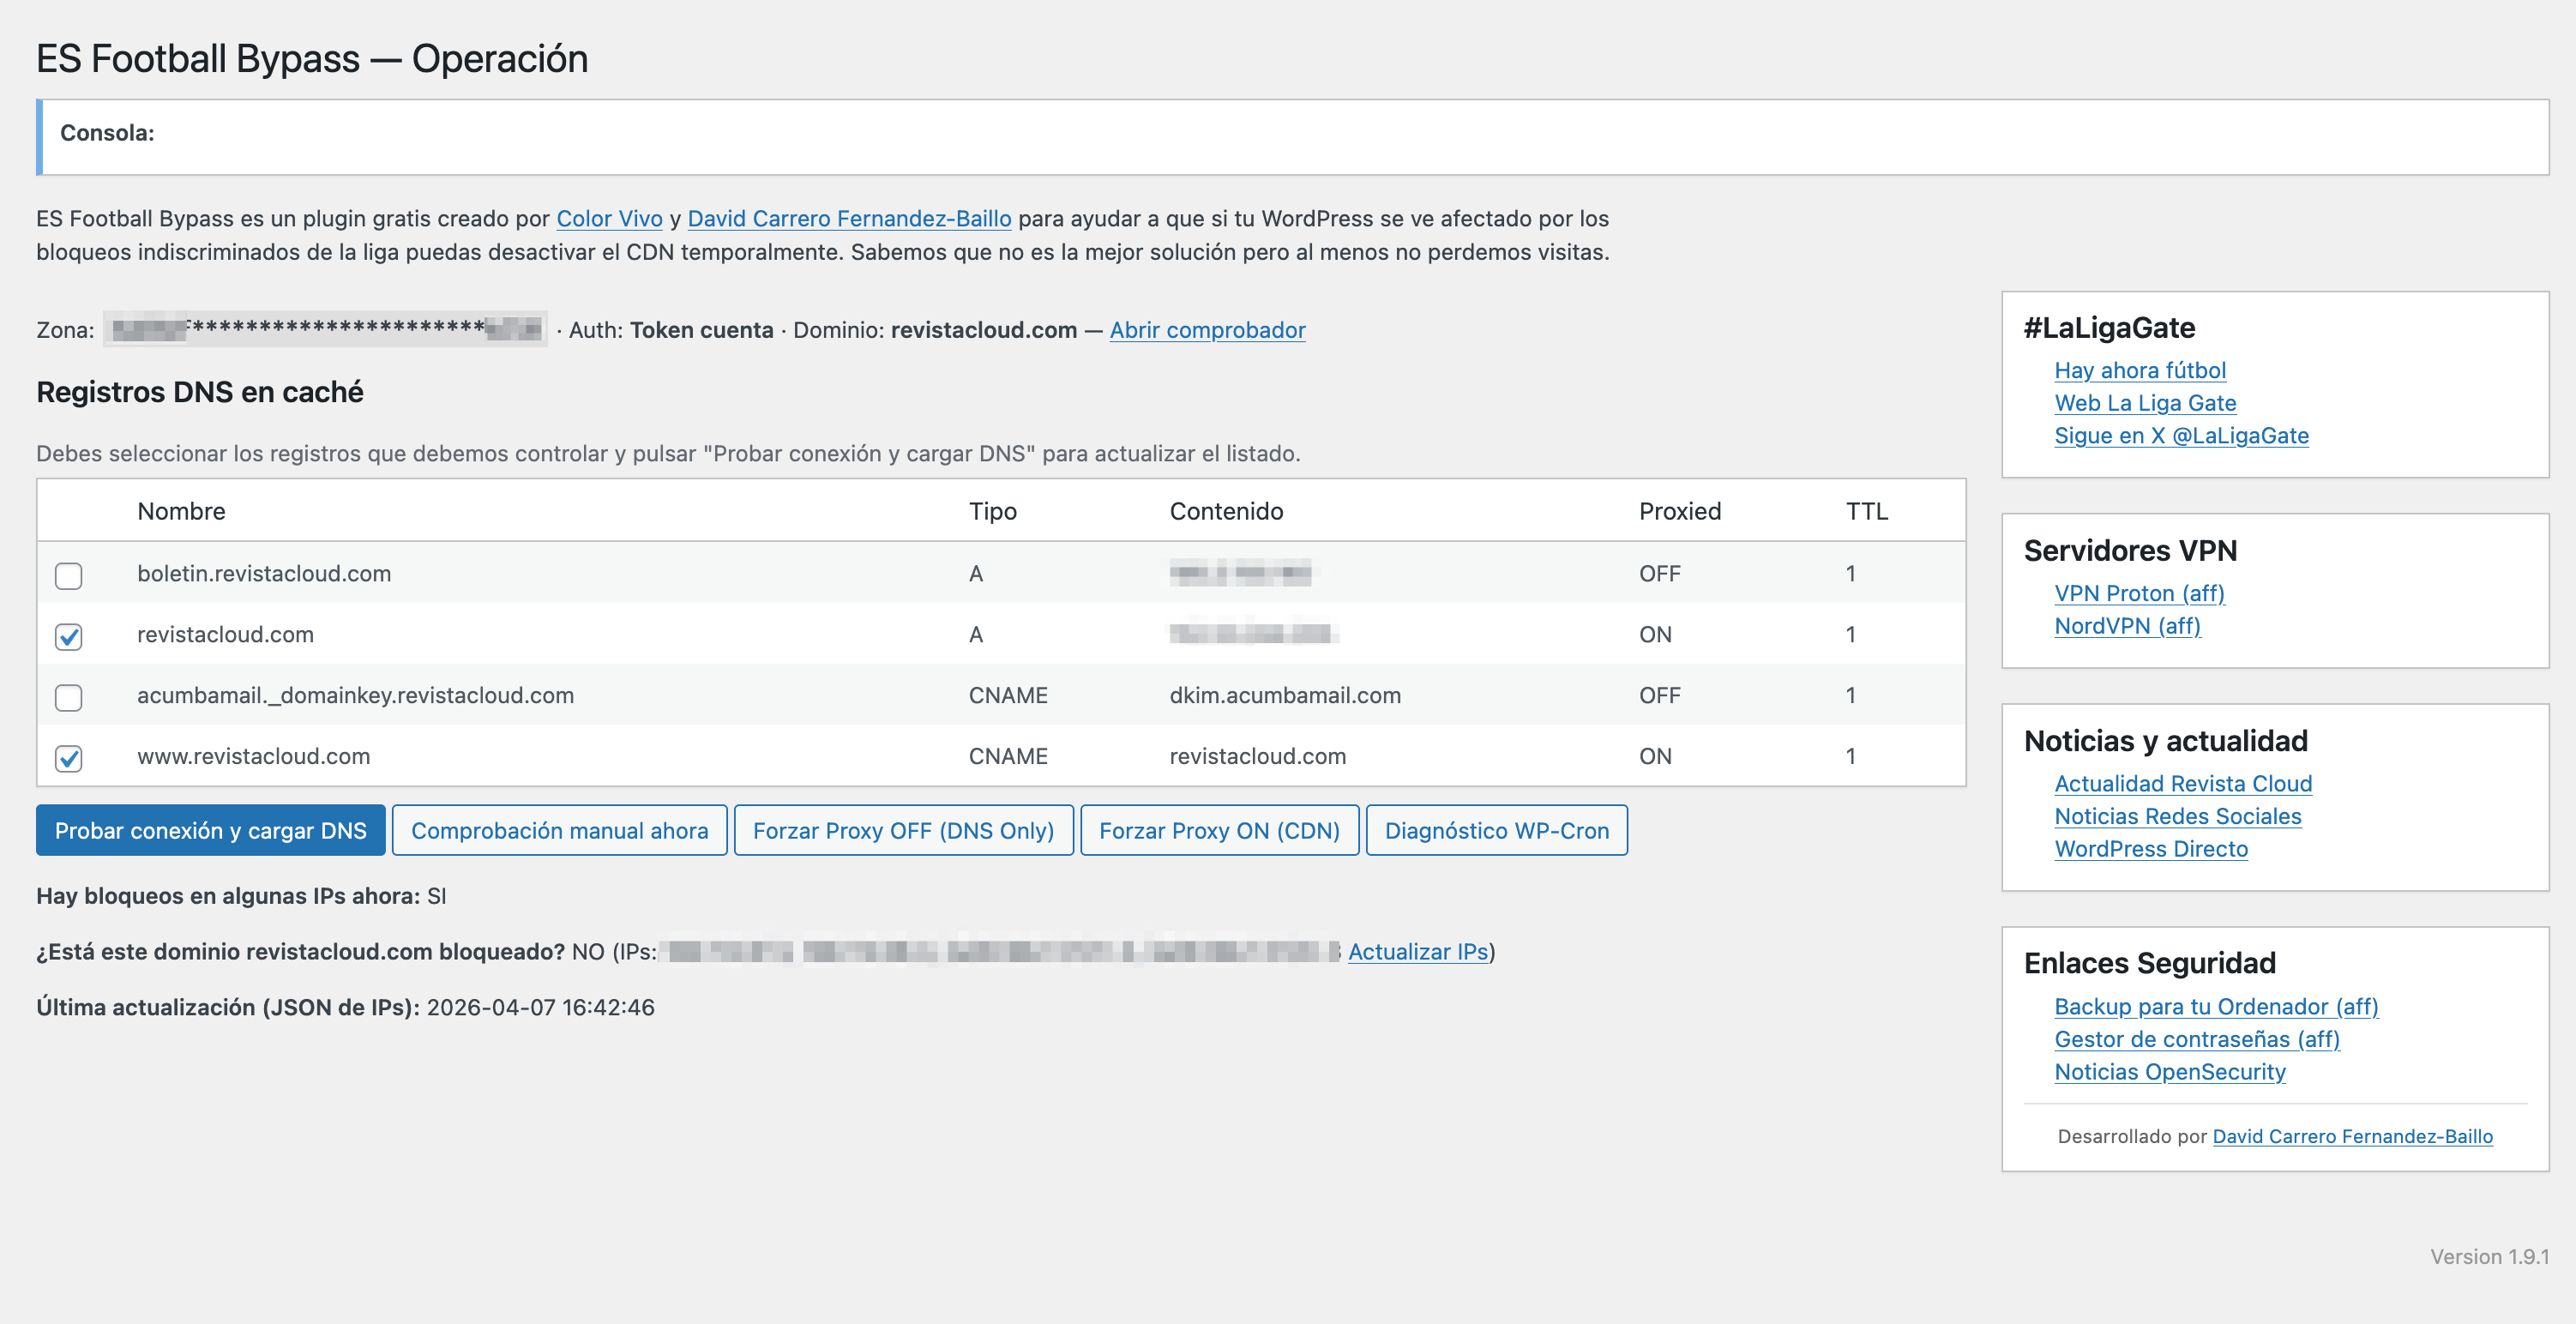Visit Actualidad Revista Cloud
The height and width of the screenshot is (1324, 2576).
(x=2183, y=783)
